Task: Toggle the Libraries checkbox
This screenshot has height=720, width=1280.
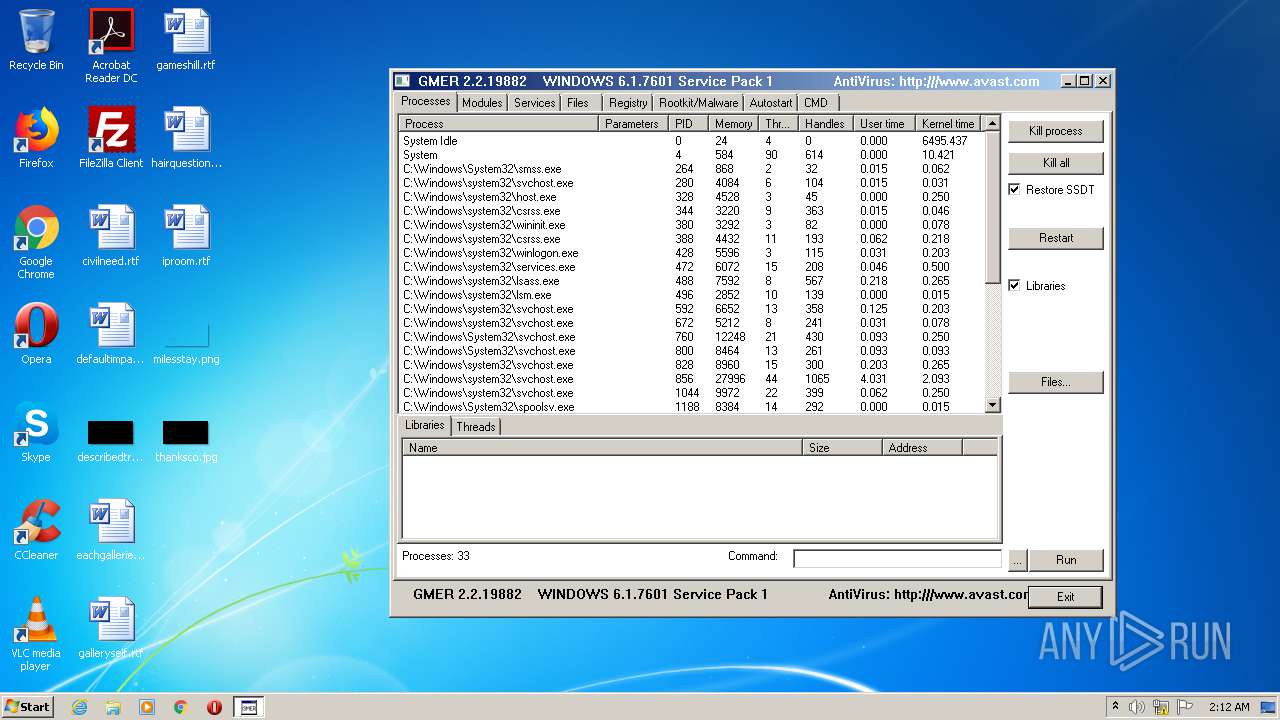Action: [x=1014, y=285]
